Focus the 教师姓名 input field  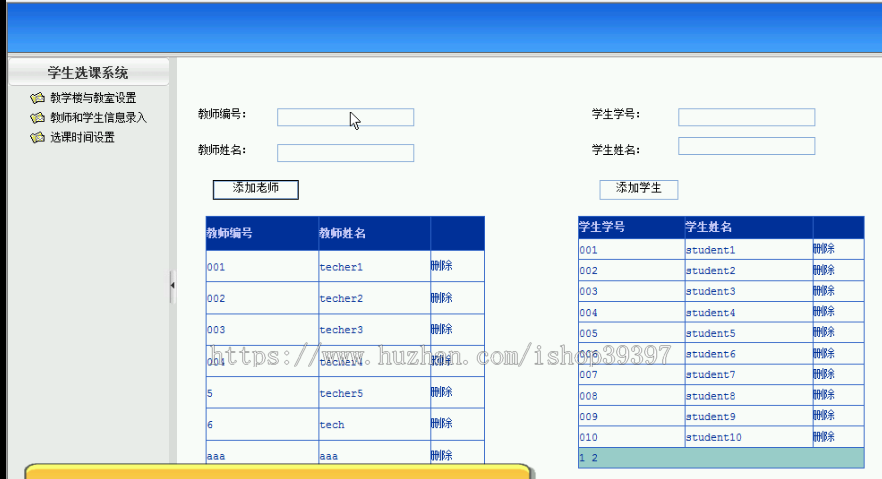(x=345, y=153)
